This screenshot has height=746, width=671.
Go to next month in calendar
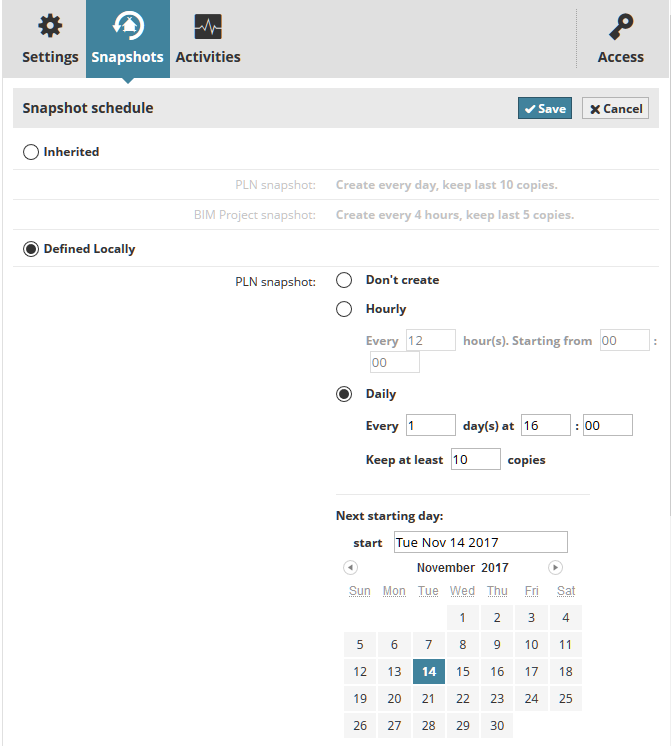(x=556, y=568)
